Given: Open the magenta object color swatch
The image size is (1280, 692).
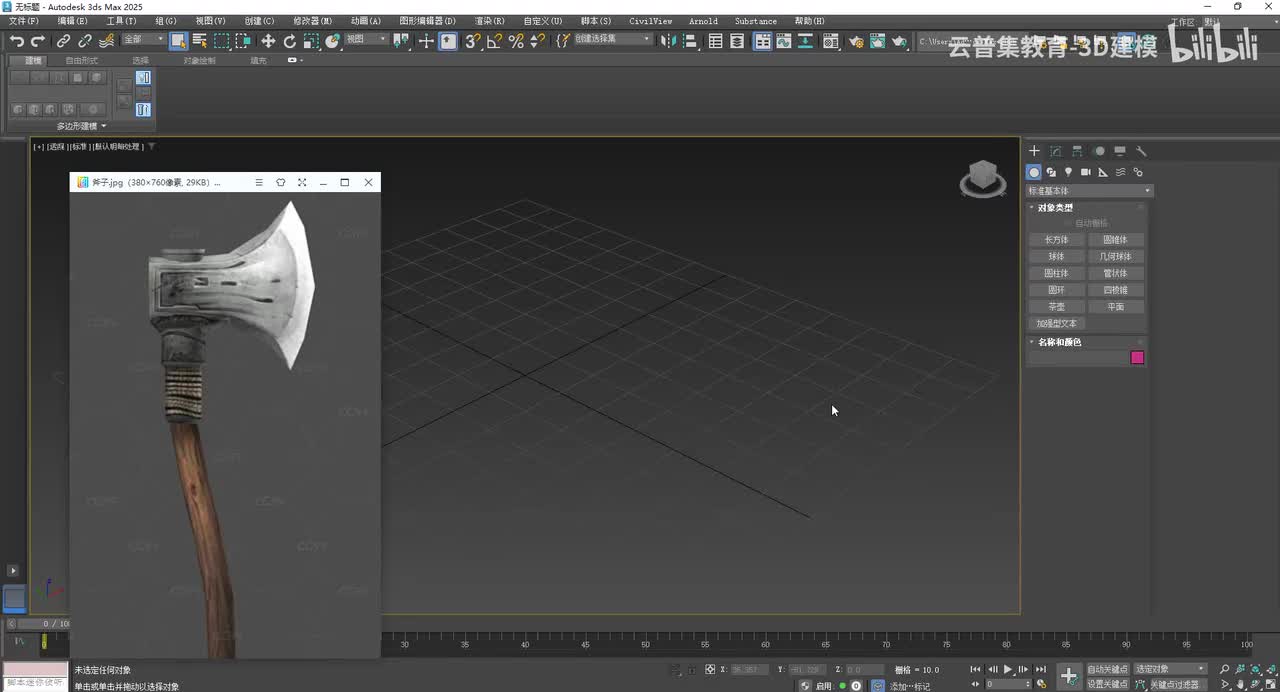Looking at the screenshot, I should [1137, 358].
